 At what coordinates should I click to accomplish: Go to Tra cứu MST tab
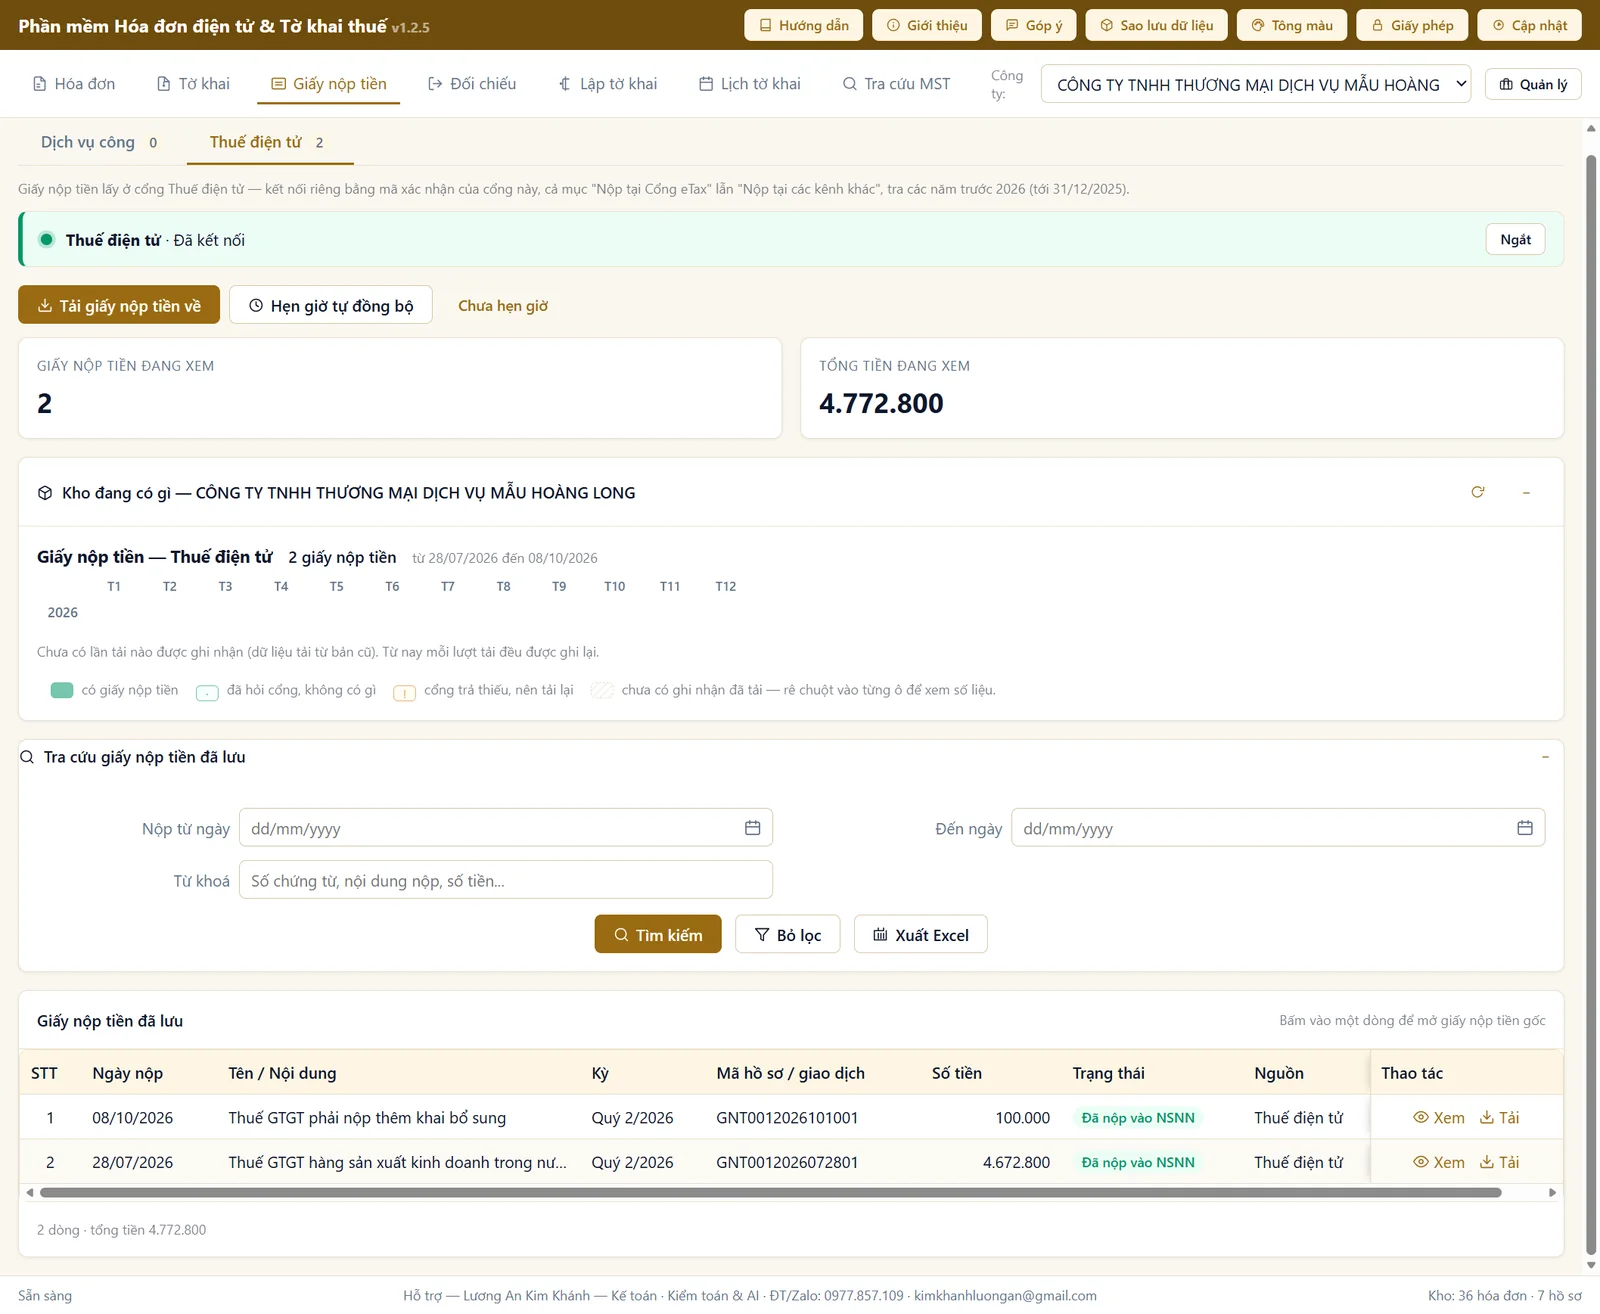(x=897, y=84)
